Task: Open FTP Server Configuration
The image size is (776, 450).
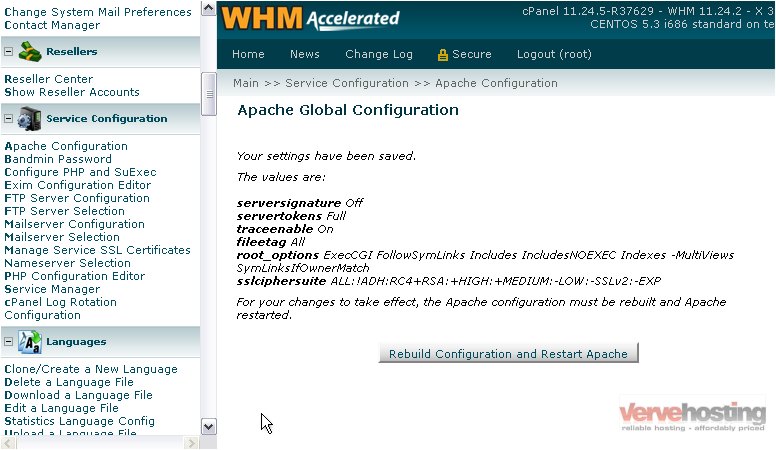Action: (77, 198)
